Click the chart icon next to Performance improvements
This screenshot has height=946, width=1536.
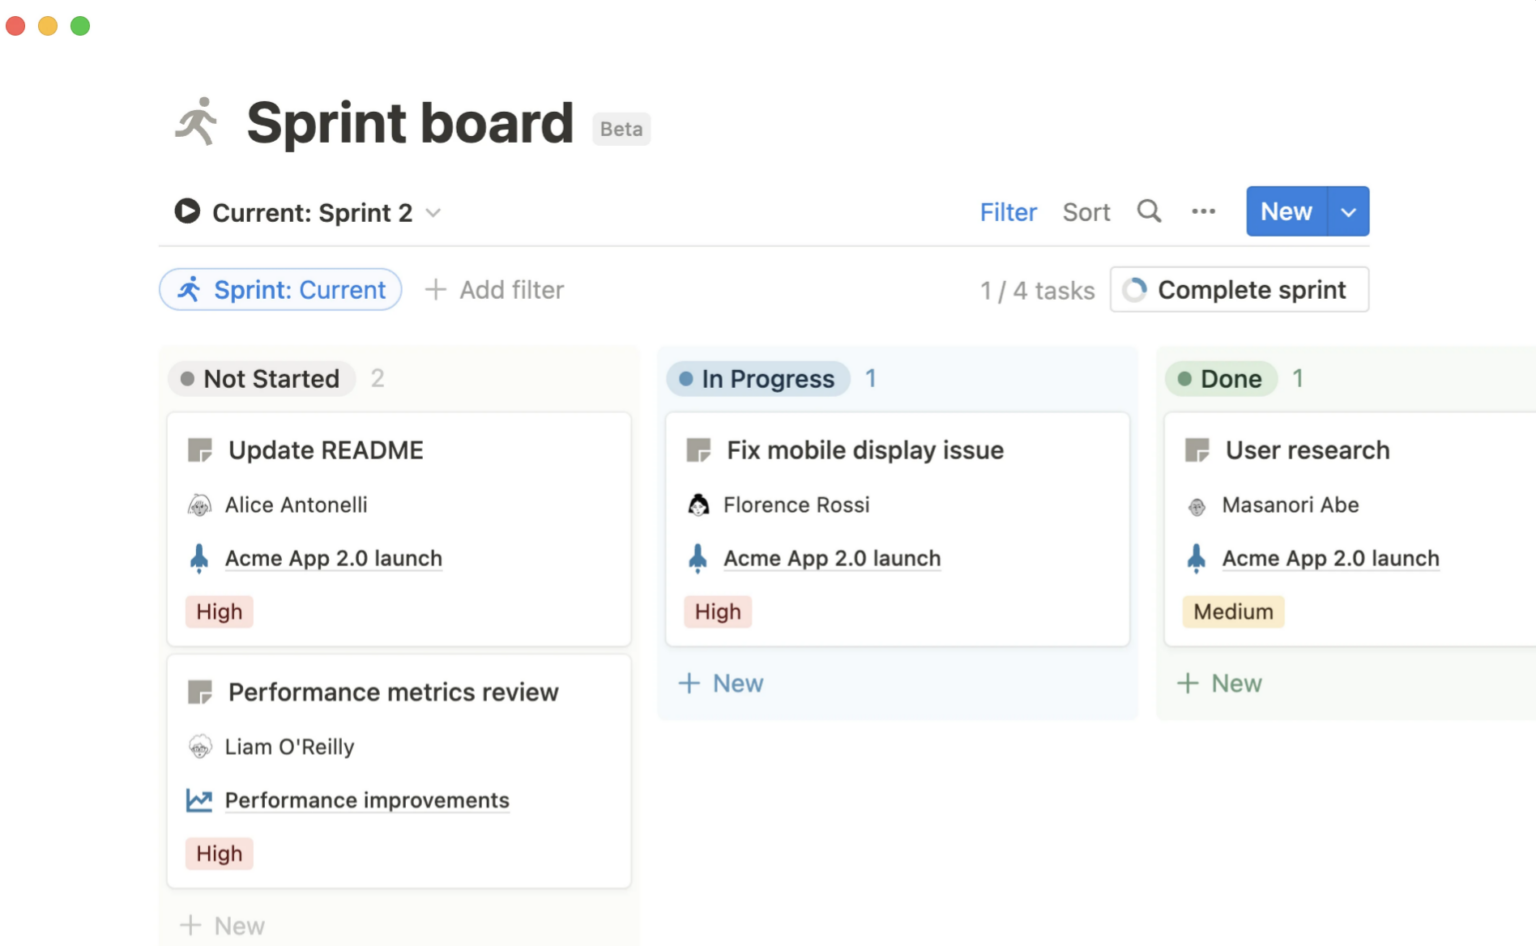pyautogui.click(x=199, y=799)
